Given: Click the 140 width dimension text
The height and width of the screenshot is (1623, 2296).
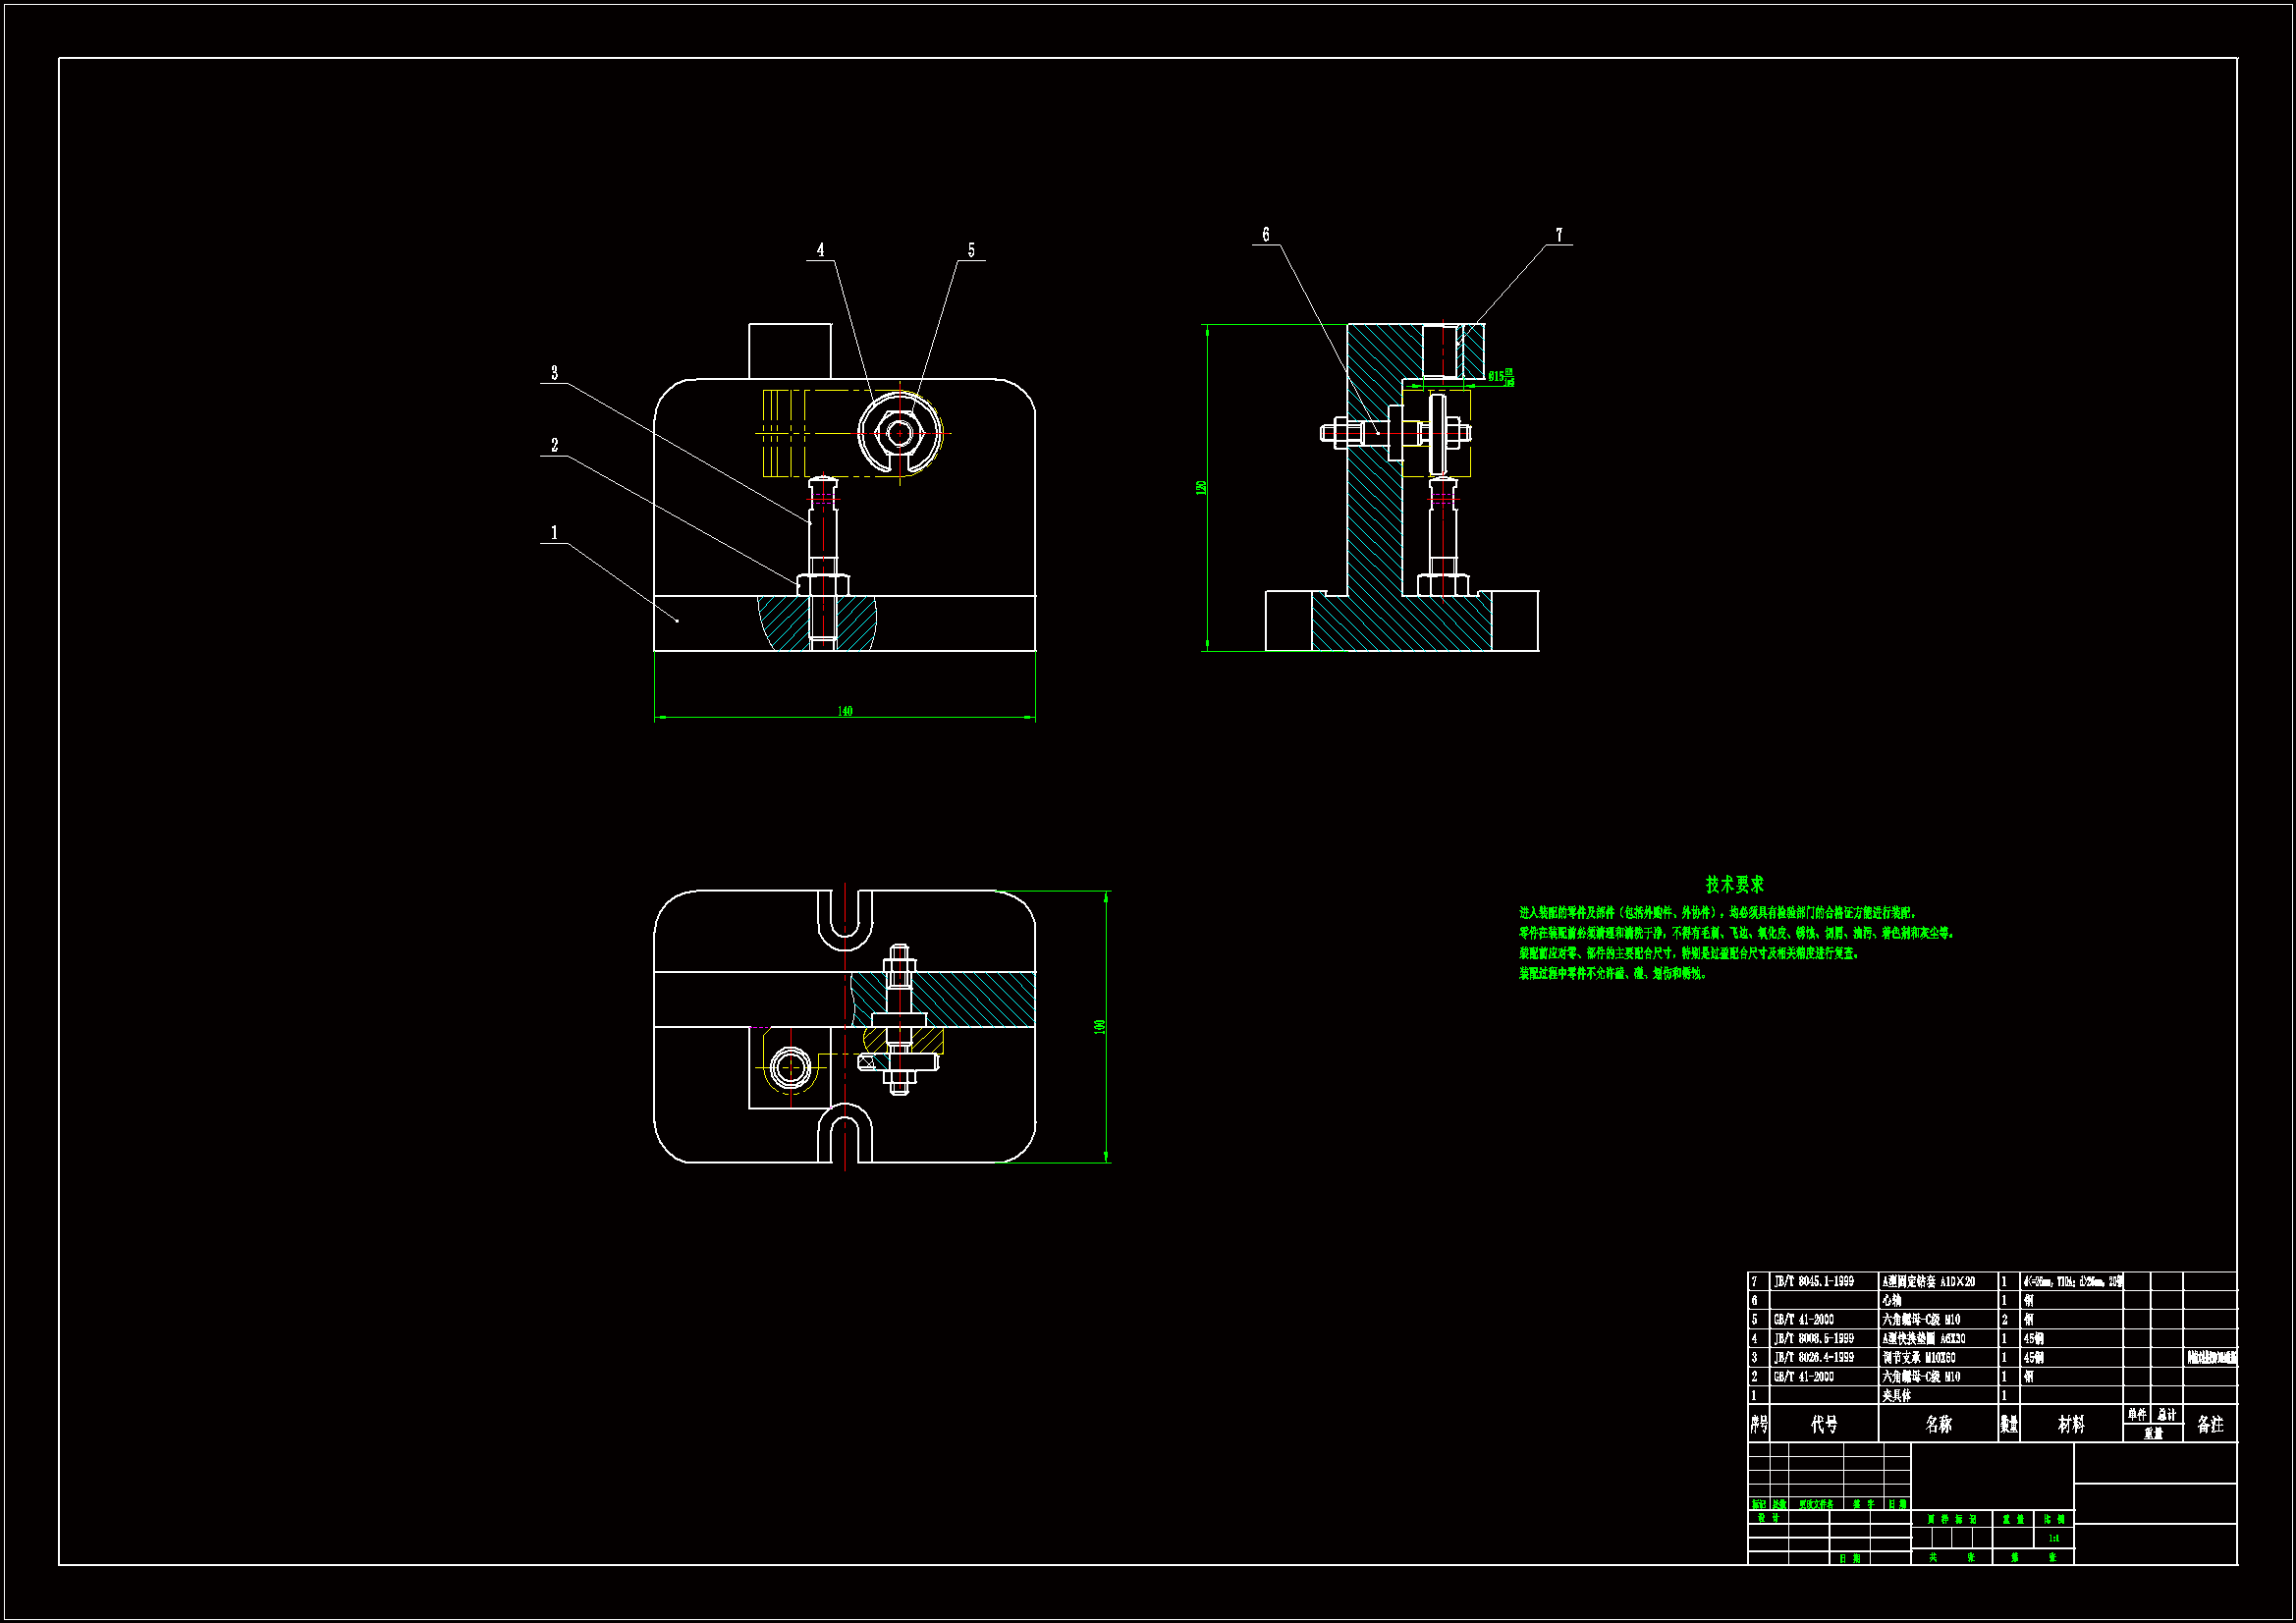Looking at the screenshot, I should tap(845, 711).
